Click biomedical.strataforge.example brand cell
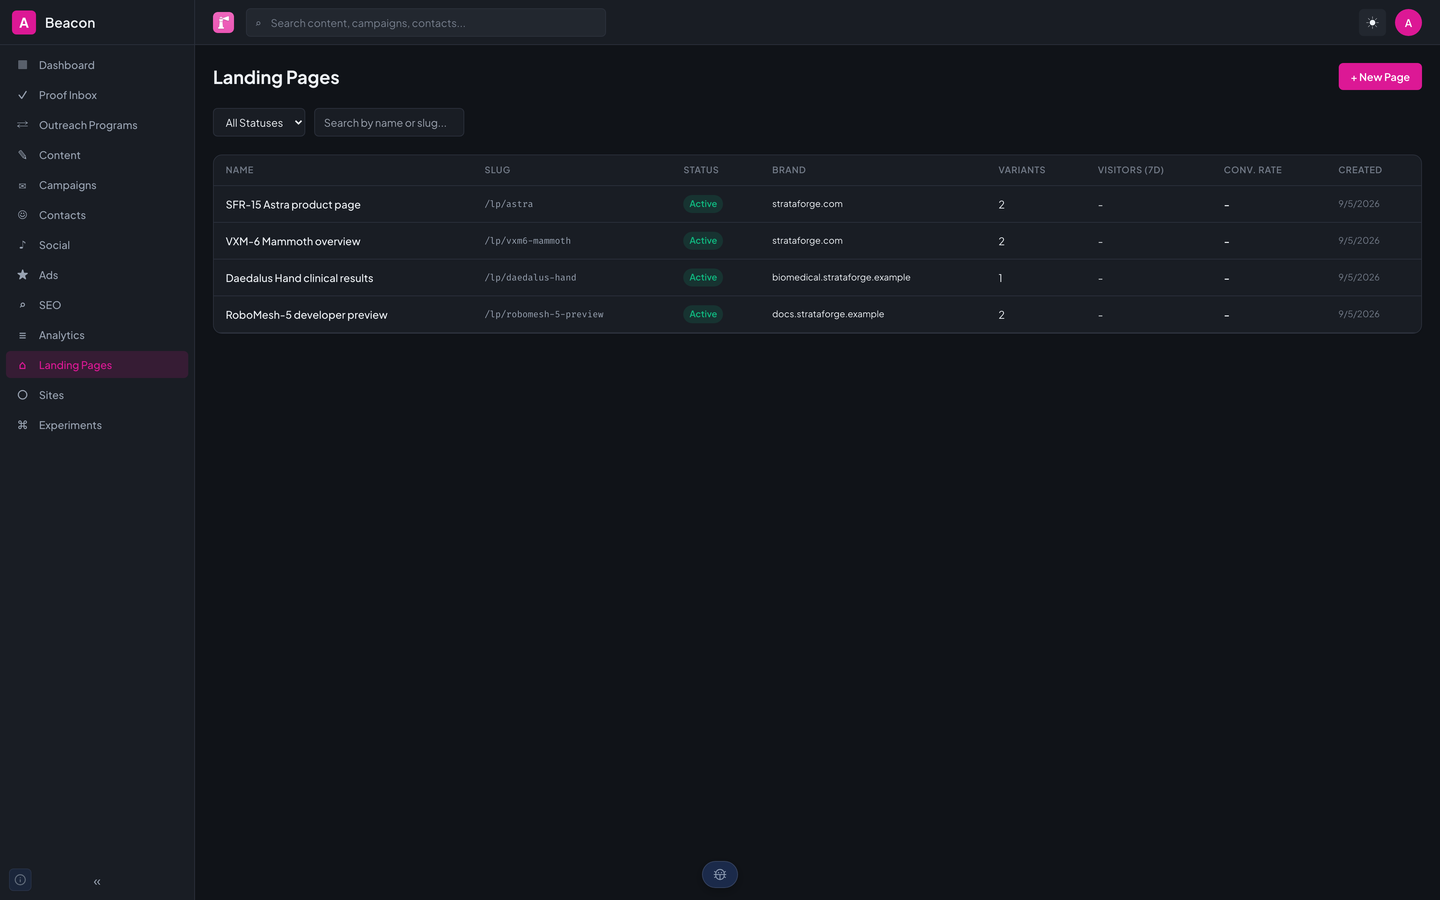This screenshot has width=1440, height=900. (841, 278)
